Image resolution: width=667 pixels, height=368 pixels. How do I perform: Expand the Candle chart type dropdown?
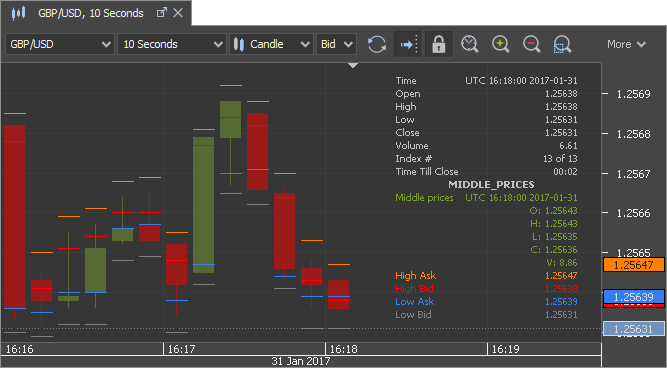coord(271,44)
